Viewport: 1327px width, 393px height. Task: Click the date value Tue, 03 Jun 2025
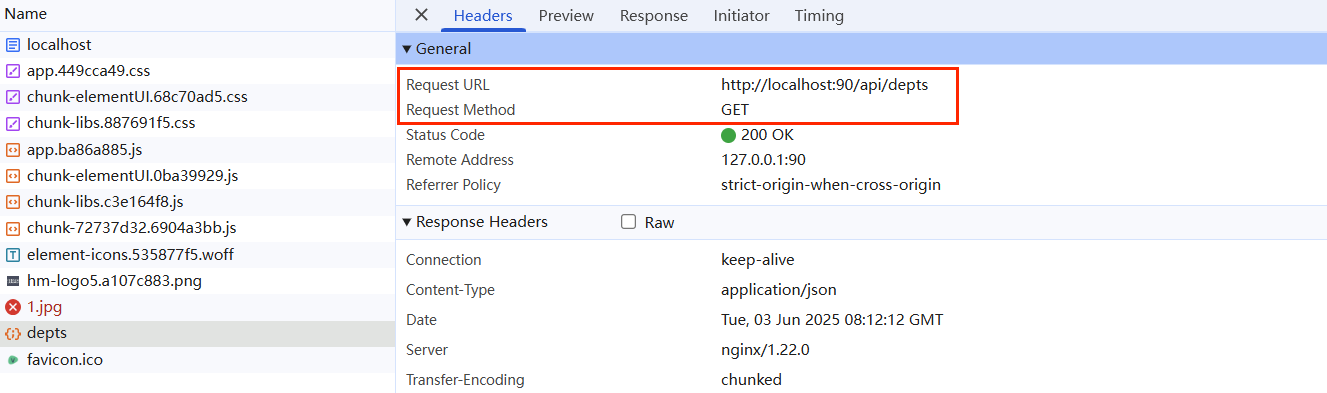[x=832, y=320]
